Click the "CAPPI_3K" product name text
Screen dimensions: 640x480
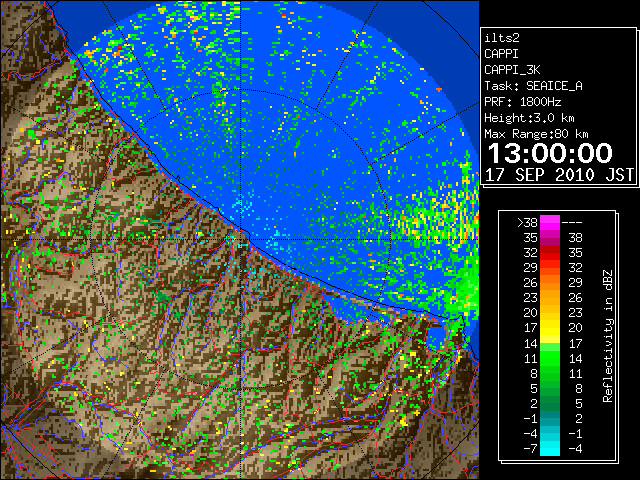point(512,70)
